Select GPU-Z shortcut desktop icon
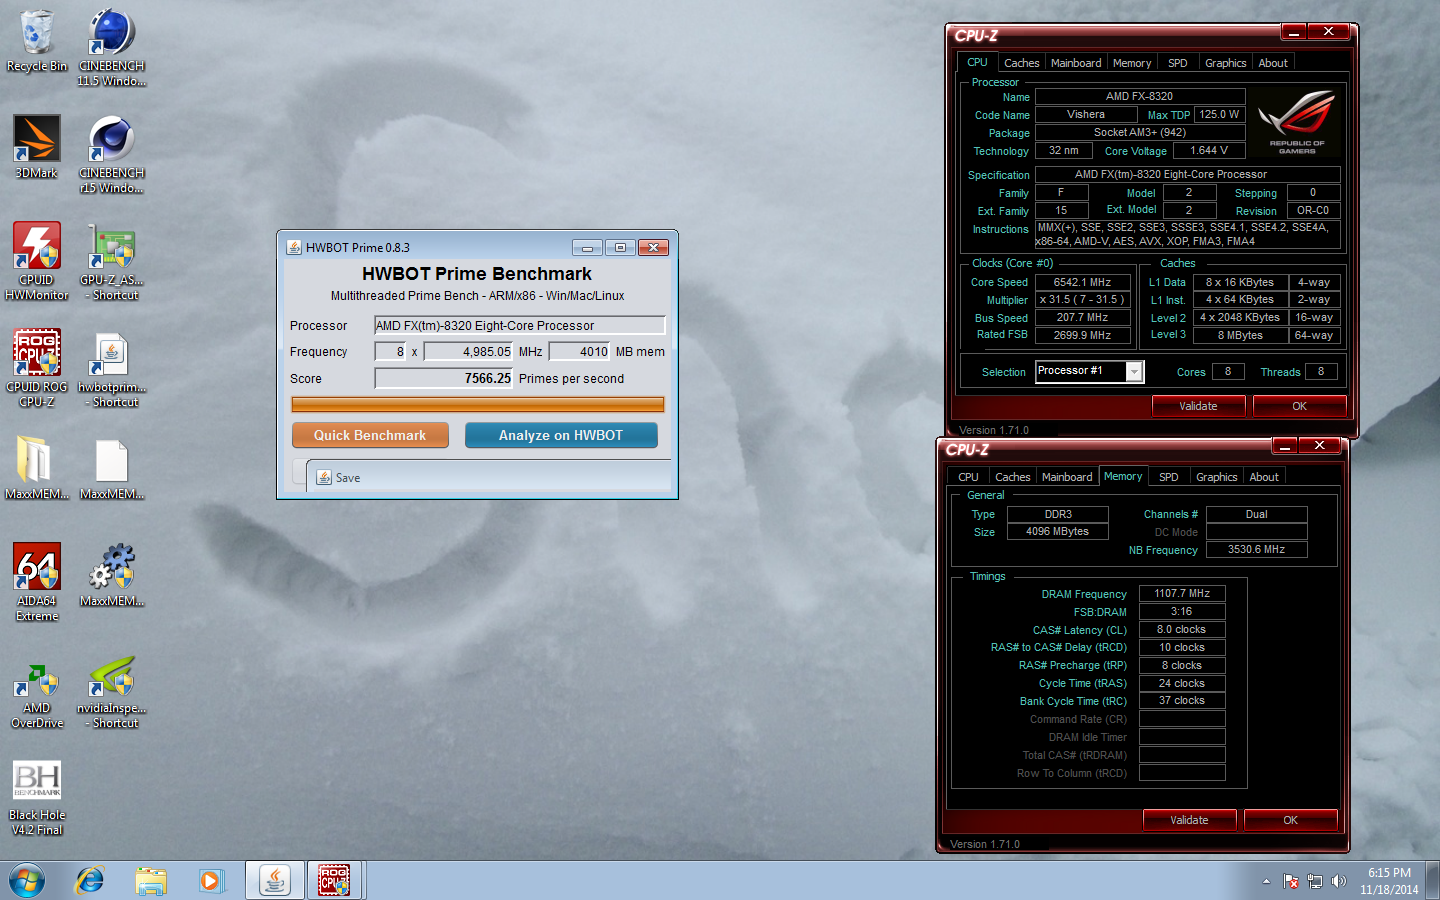Viewport: 1440px width, 900px height. pyautogui.click(x=112, y=261)
